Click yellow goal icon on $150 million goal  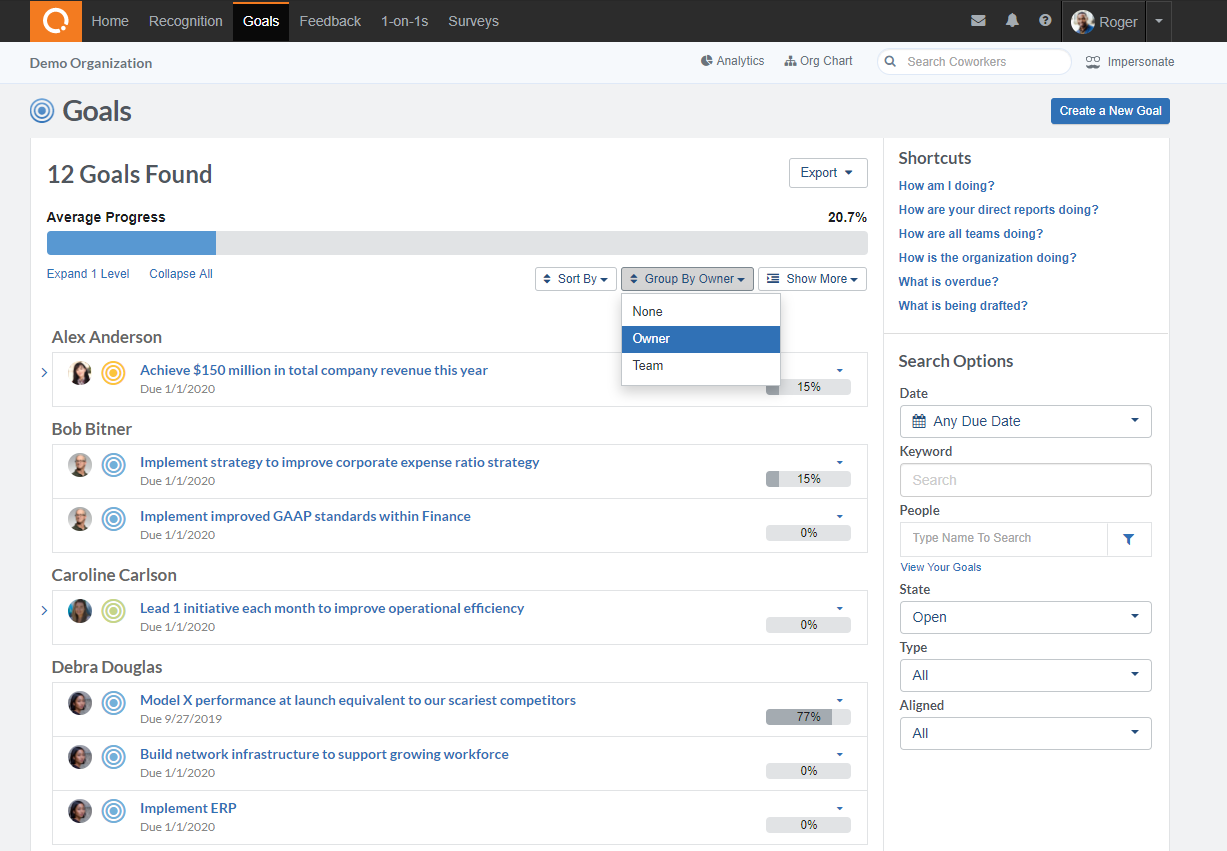point(114,373)
